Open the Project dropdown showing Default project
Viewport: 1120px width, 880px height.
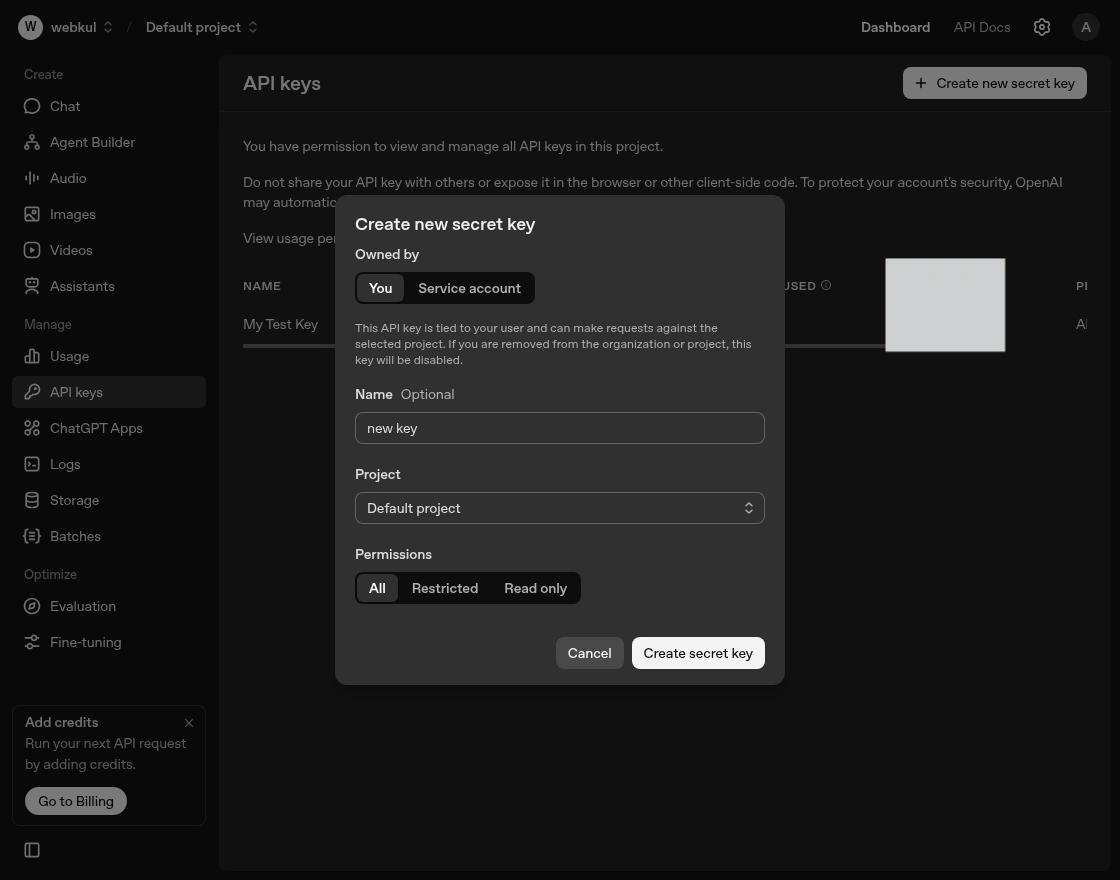560,508
